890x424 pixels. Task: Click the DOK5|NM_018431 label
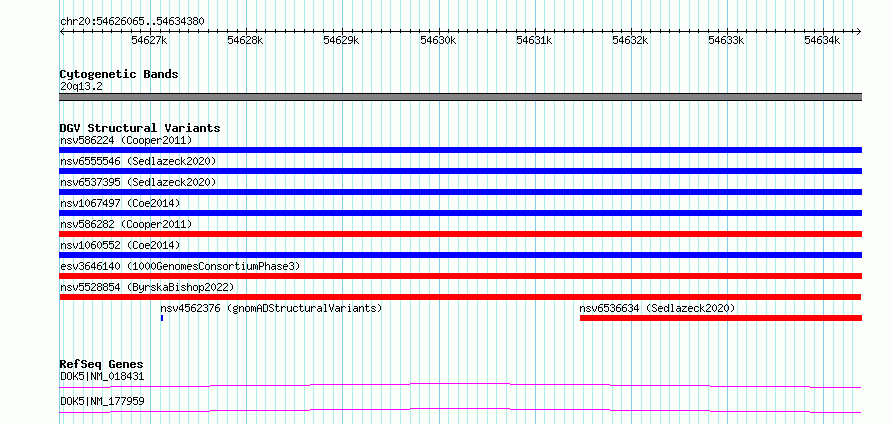(102, 376)
